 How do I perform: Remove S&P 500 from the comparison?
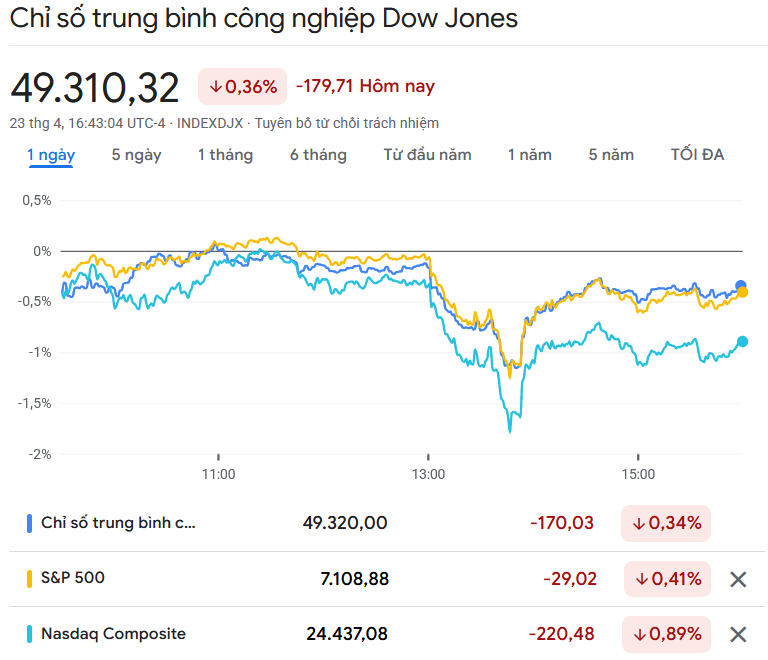pyautogui.click(x=738, y=579)
